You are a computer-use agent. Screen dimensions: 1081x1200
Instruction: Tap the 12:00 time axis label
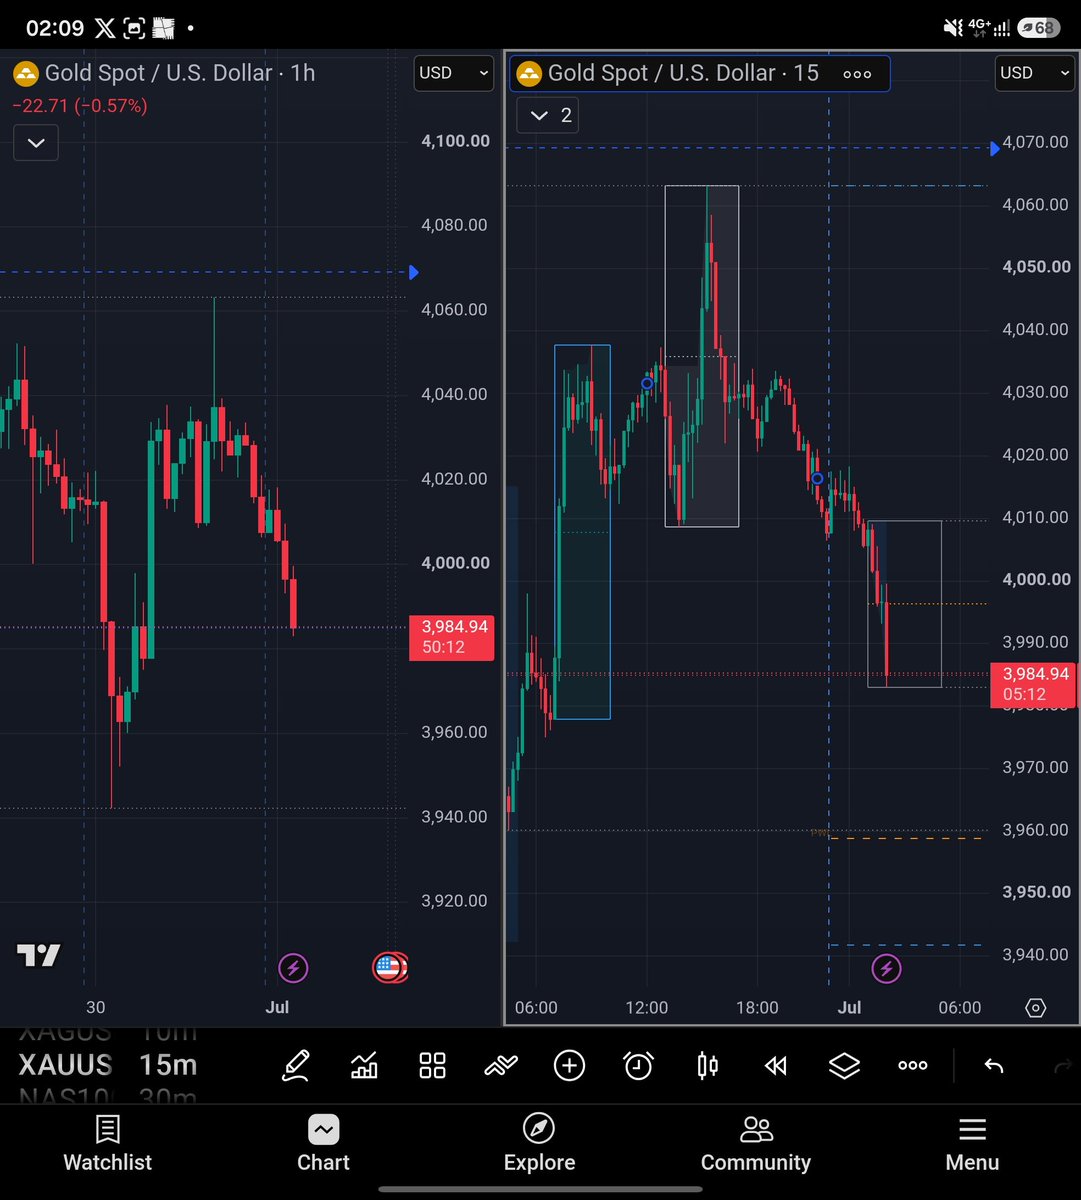pos(647,1008)
